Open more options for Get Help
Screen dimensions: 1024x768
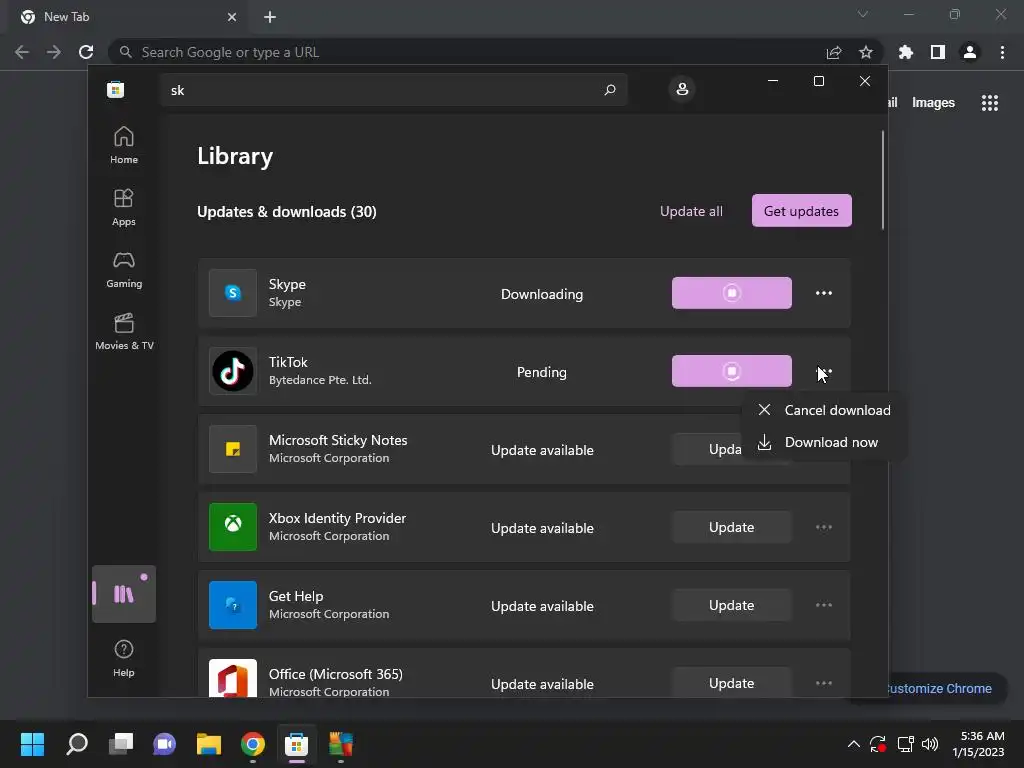[x=824, y=605]
